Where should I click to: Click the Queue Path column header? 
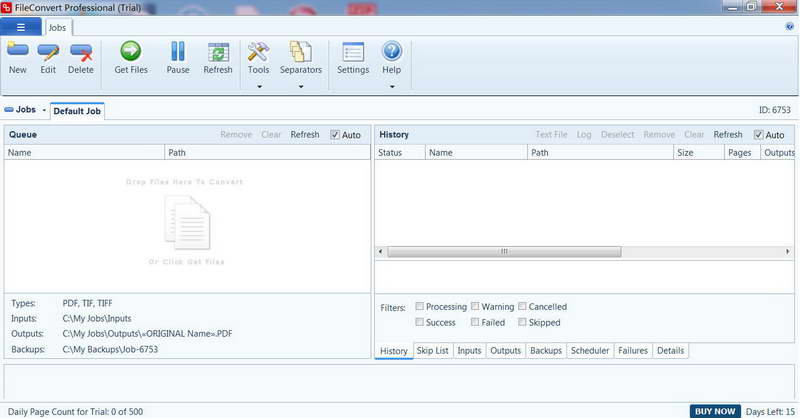pos(267,153)
